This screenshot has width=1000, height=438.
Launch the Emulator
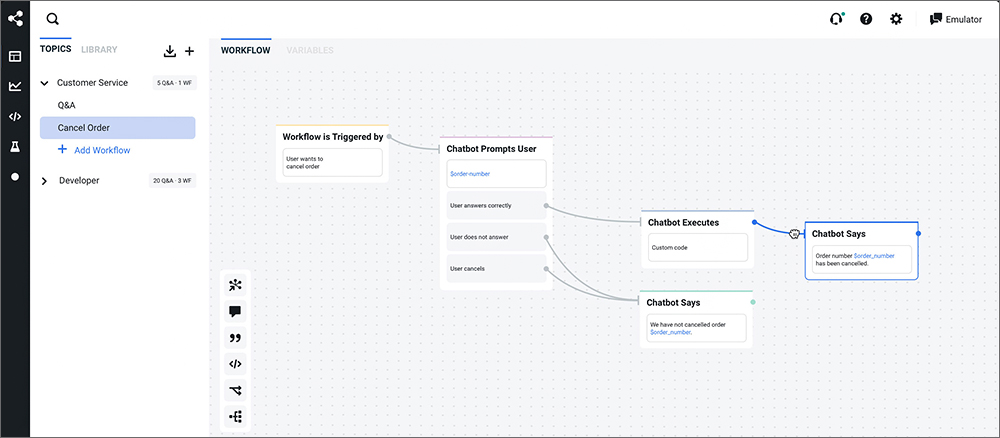point(955,19)
